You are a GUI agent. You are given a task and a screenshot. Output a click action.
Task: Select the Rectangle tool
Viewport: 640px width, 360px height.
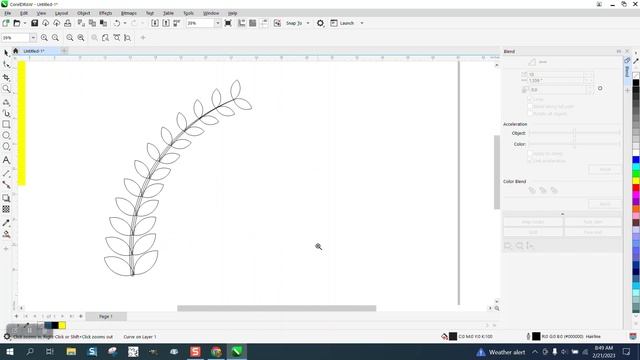click(6, 124)
